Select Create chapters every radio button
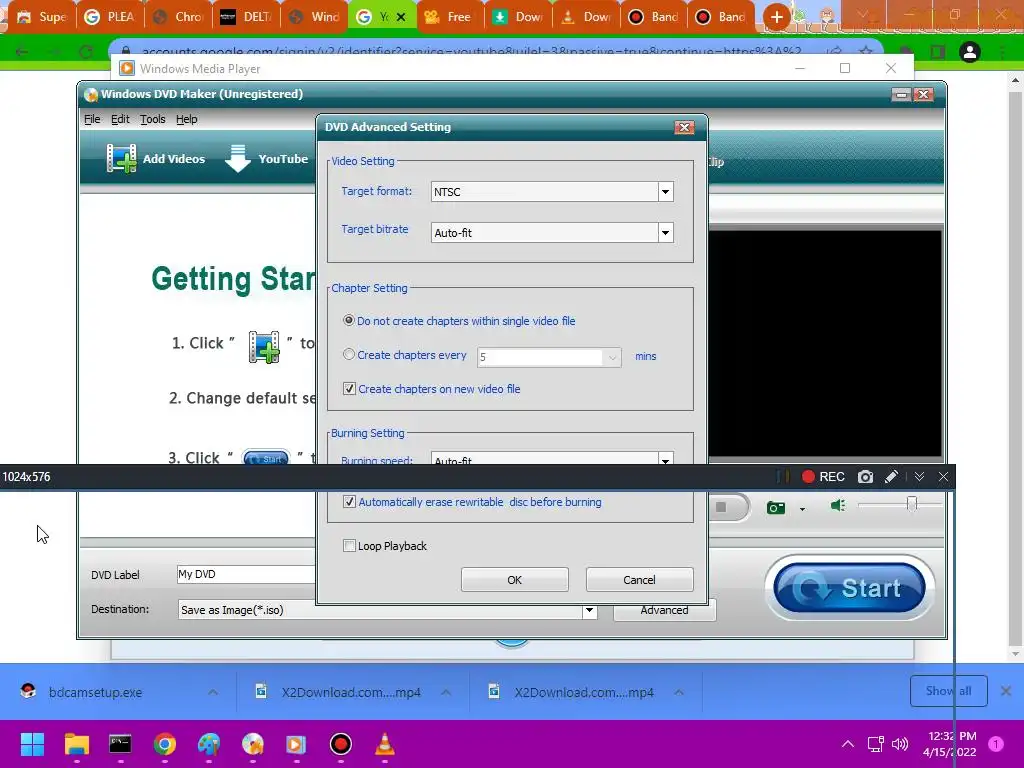 349,355
